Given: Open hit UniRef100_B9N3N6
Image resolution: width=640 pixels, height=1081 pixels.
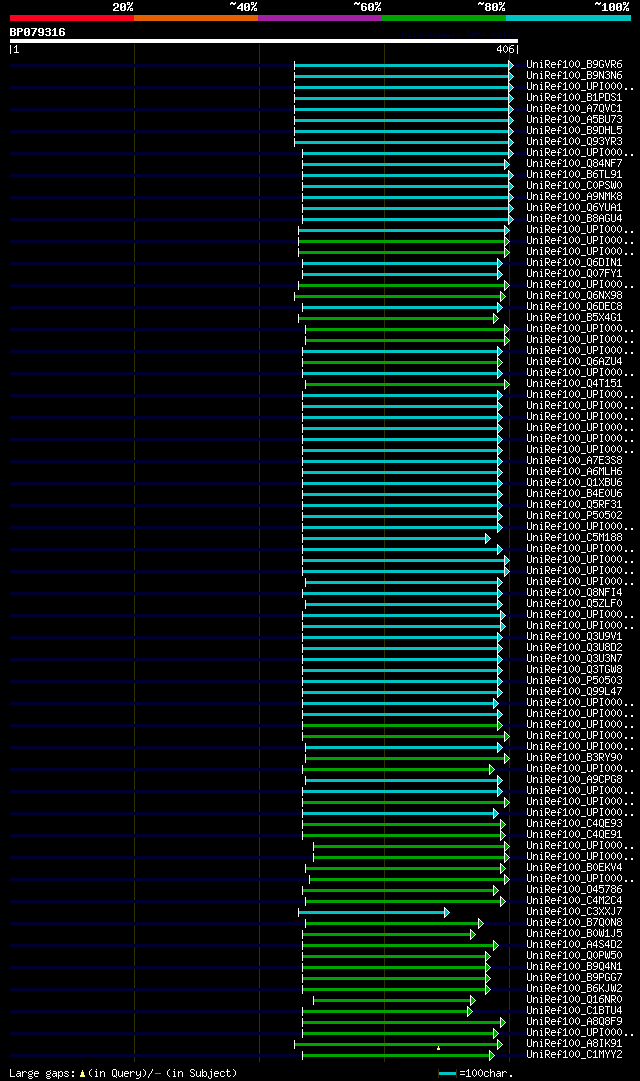Looking at the screenshot, I should click(574, 76).
